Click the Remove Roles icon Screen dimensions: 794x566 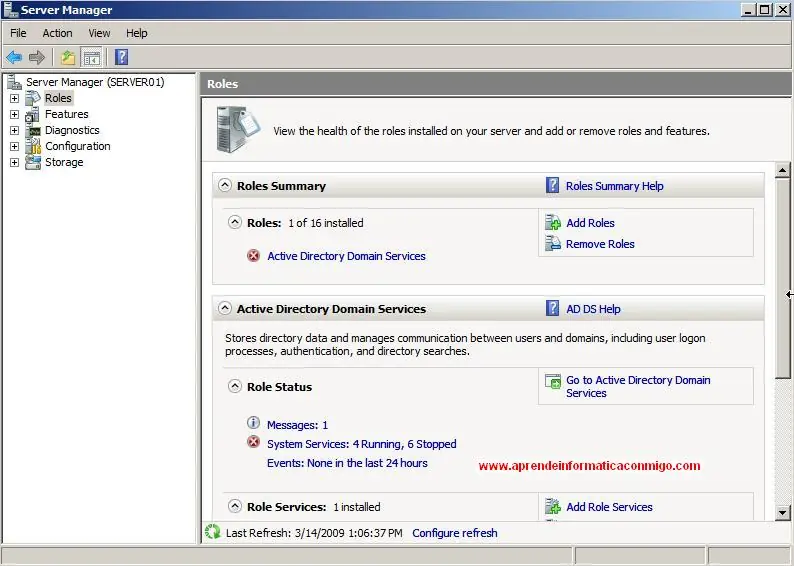pos(552,244)
